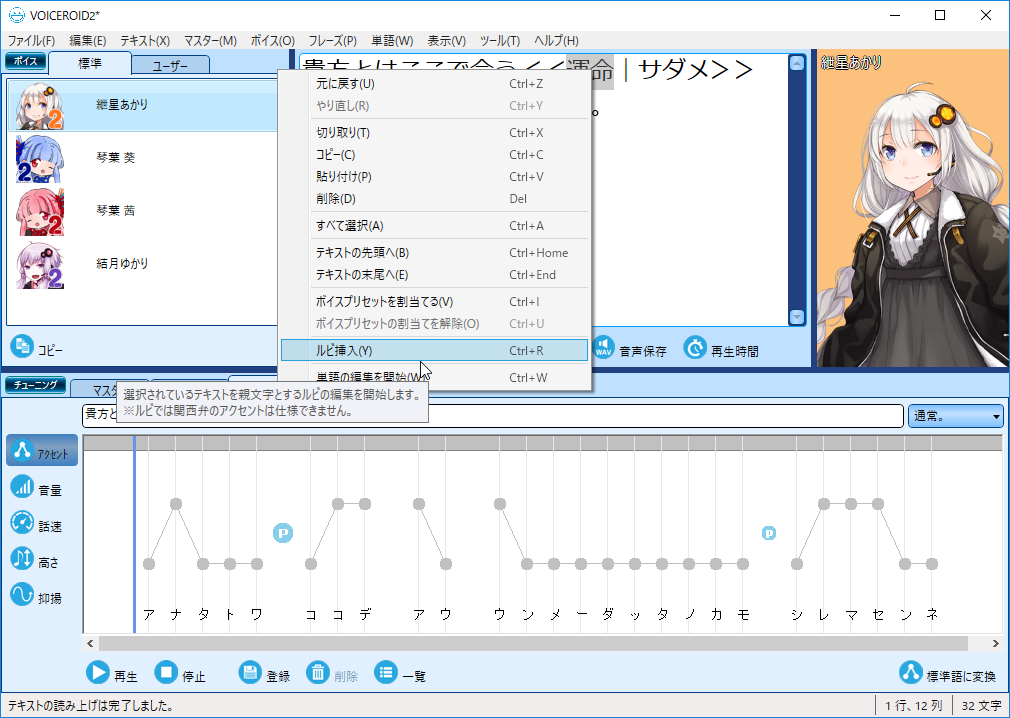Open the ヘルプ(H) menu
Screen dimensions: 1010x718
click(x=556, y=41)
